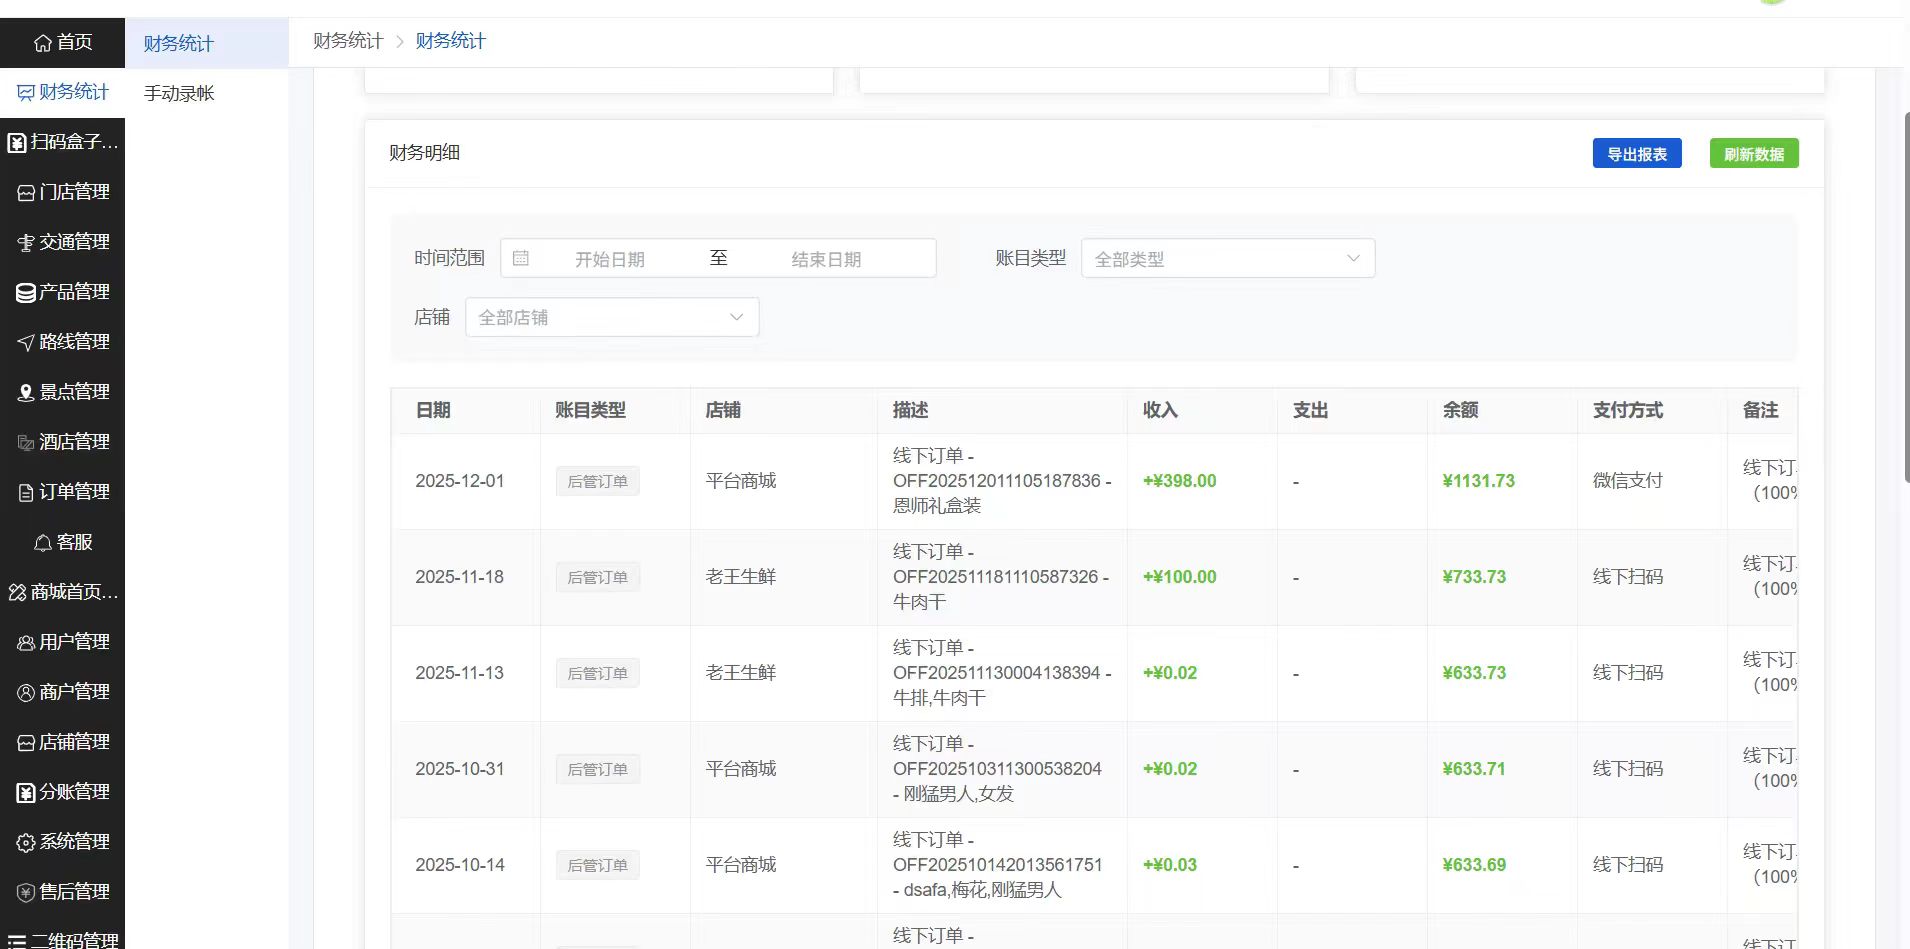The height and width of the screenshot is (949, 1910).
Task: Click the 客服 bell icon
Action: [43, 543]
